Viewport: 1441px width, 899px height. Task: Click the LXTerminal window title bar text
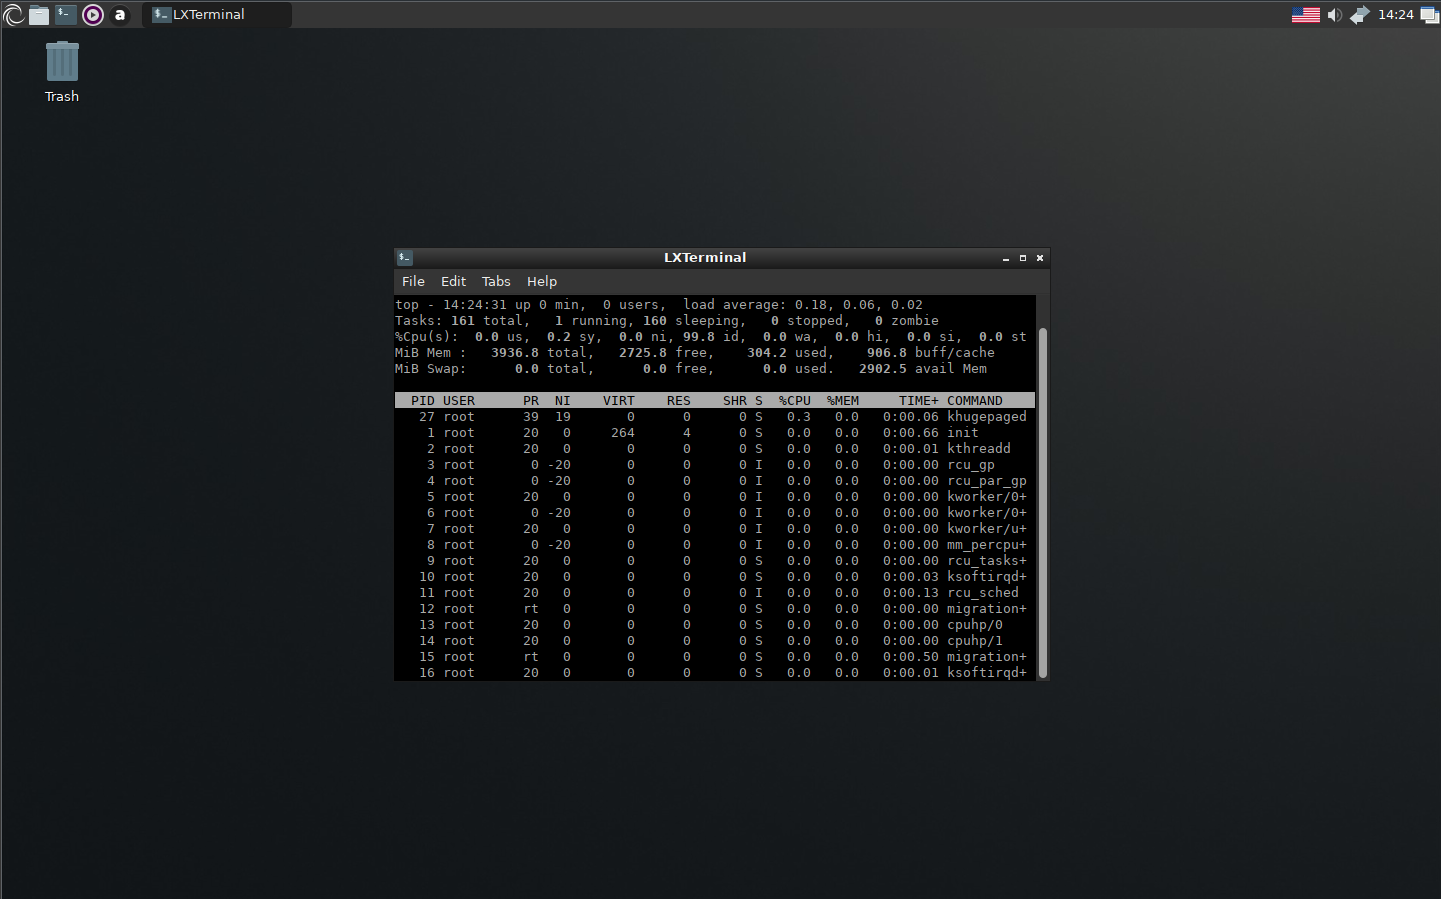705,258
